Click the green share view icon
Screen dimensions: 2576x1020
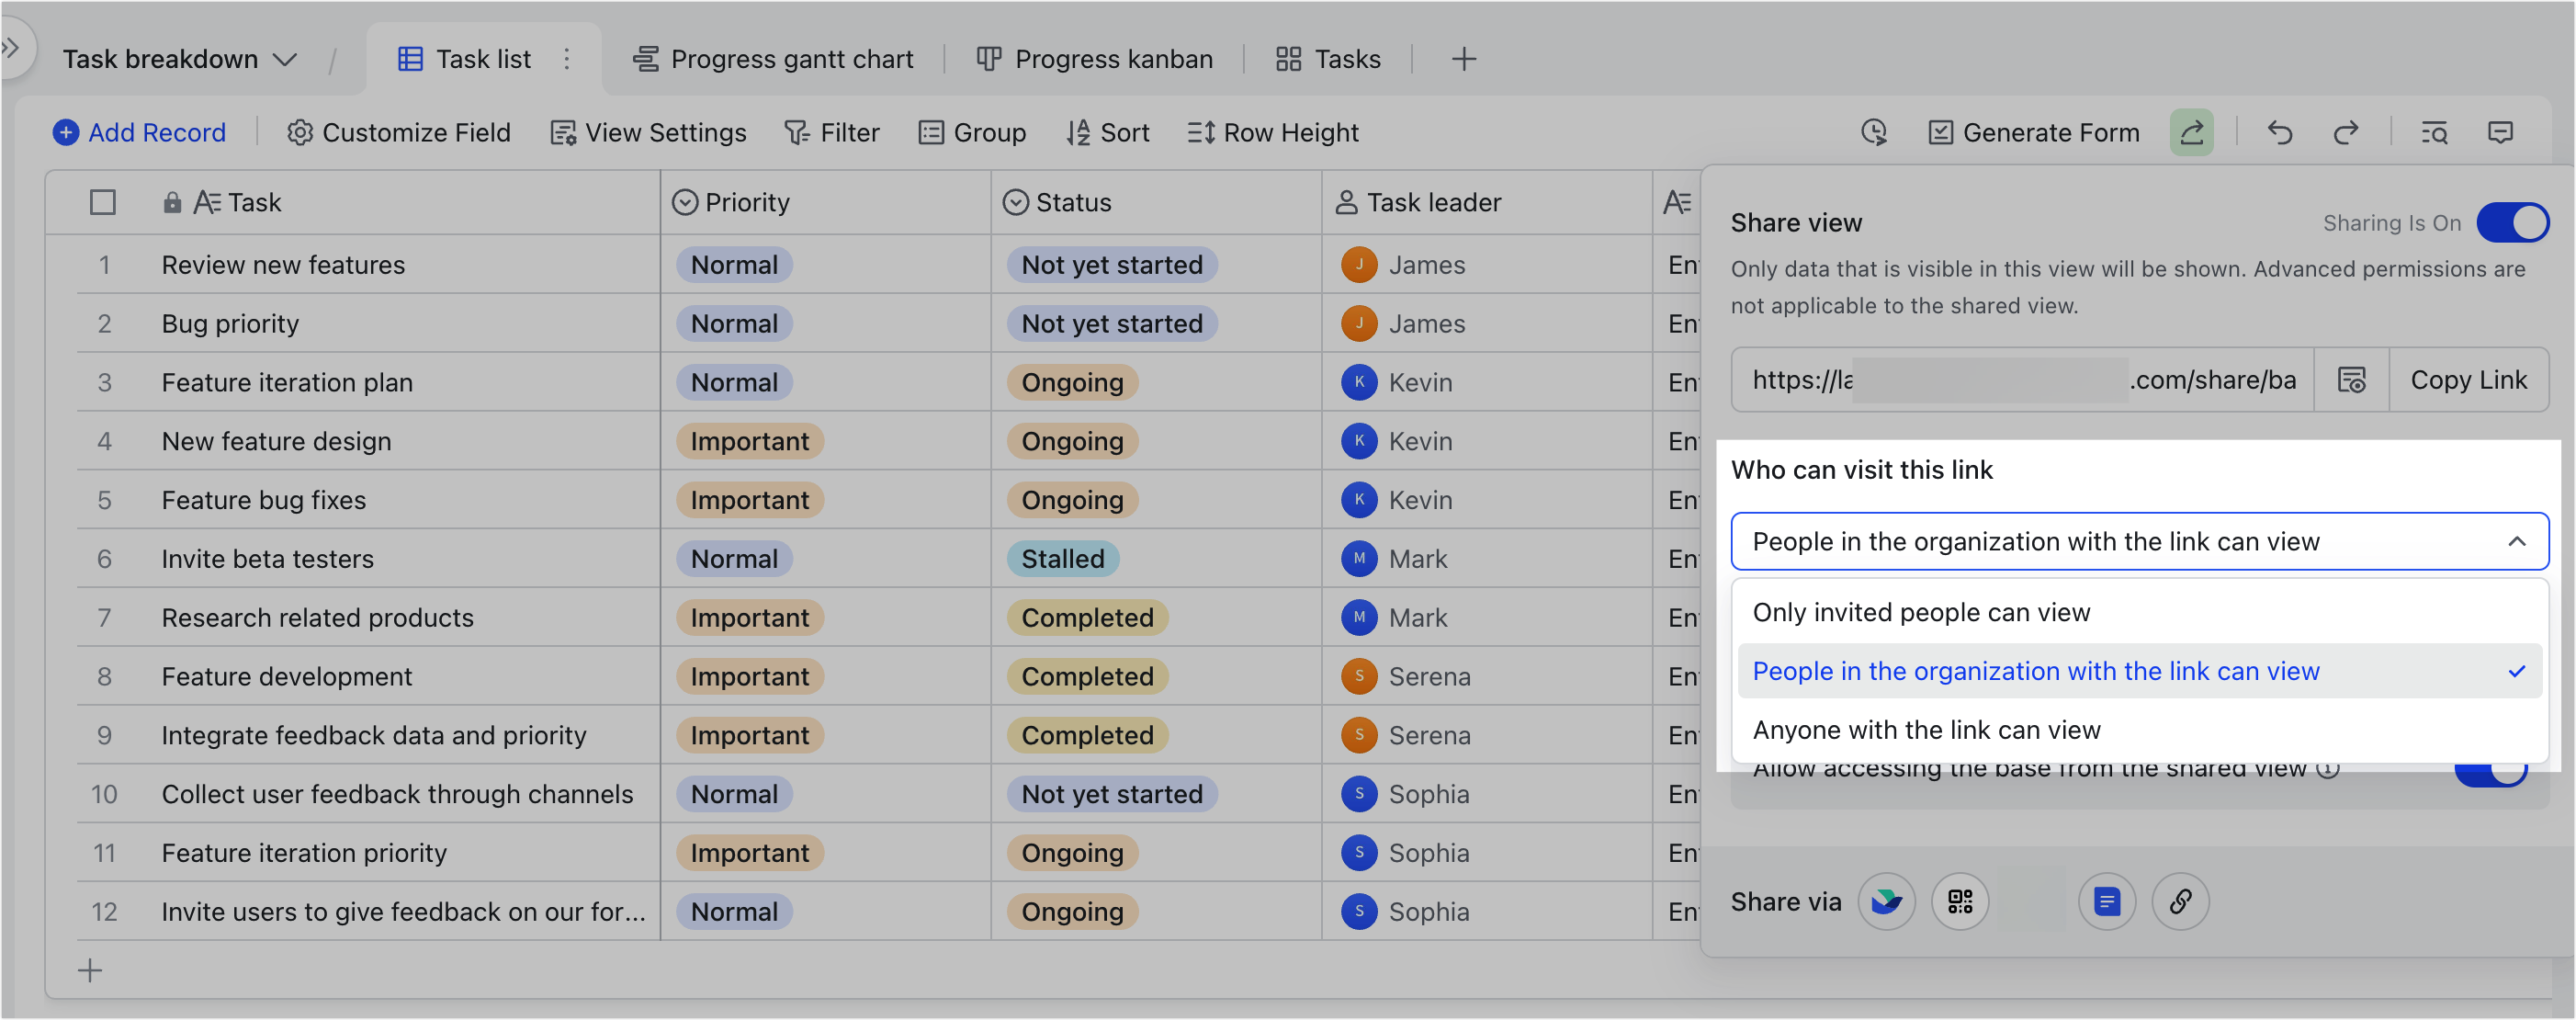(2191, 132)
